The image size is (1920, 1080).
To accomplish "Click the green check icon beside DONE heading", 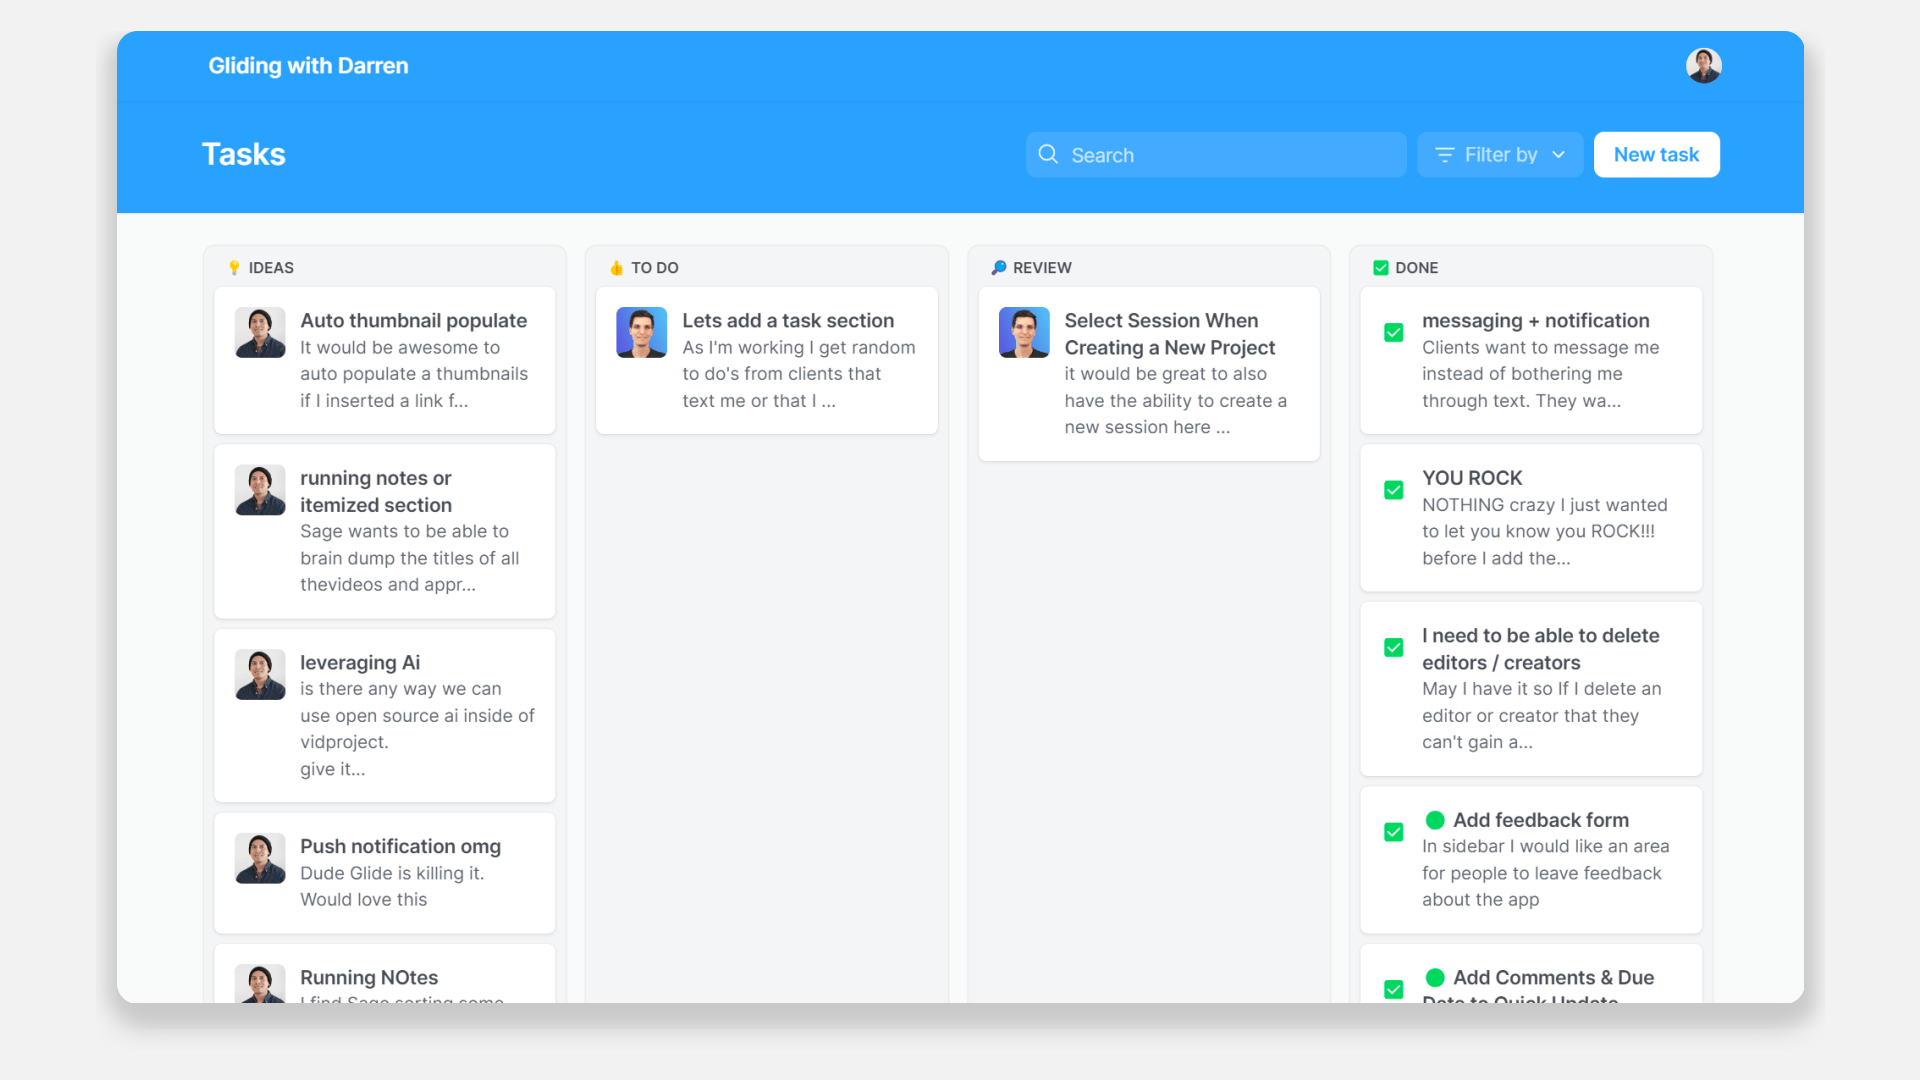I will pyautogui.click(x=1380, y=268).
